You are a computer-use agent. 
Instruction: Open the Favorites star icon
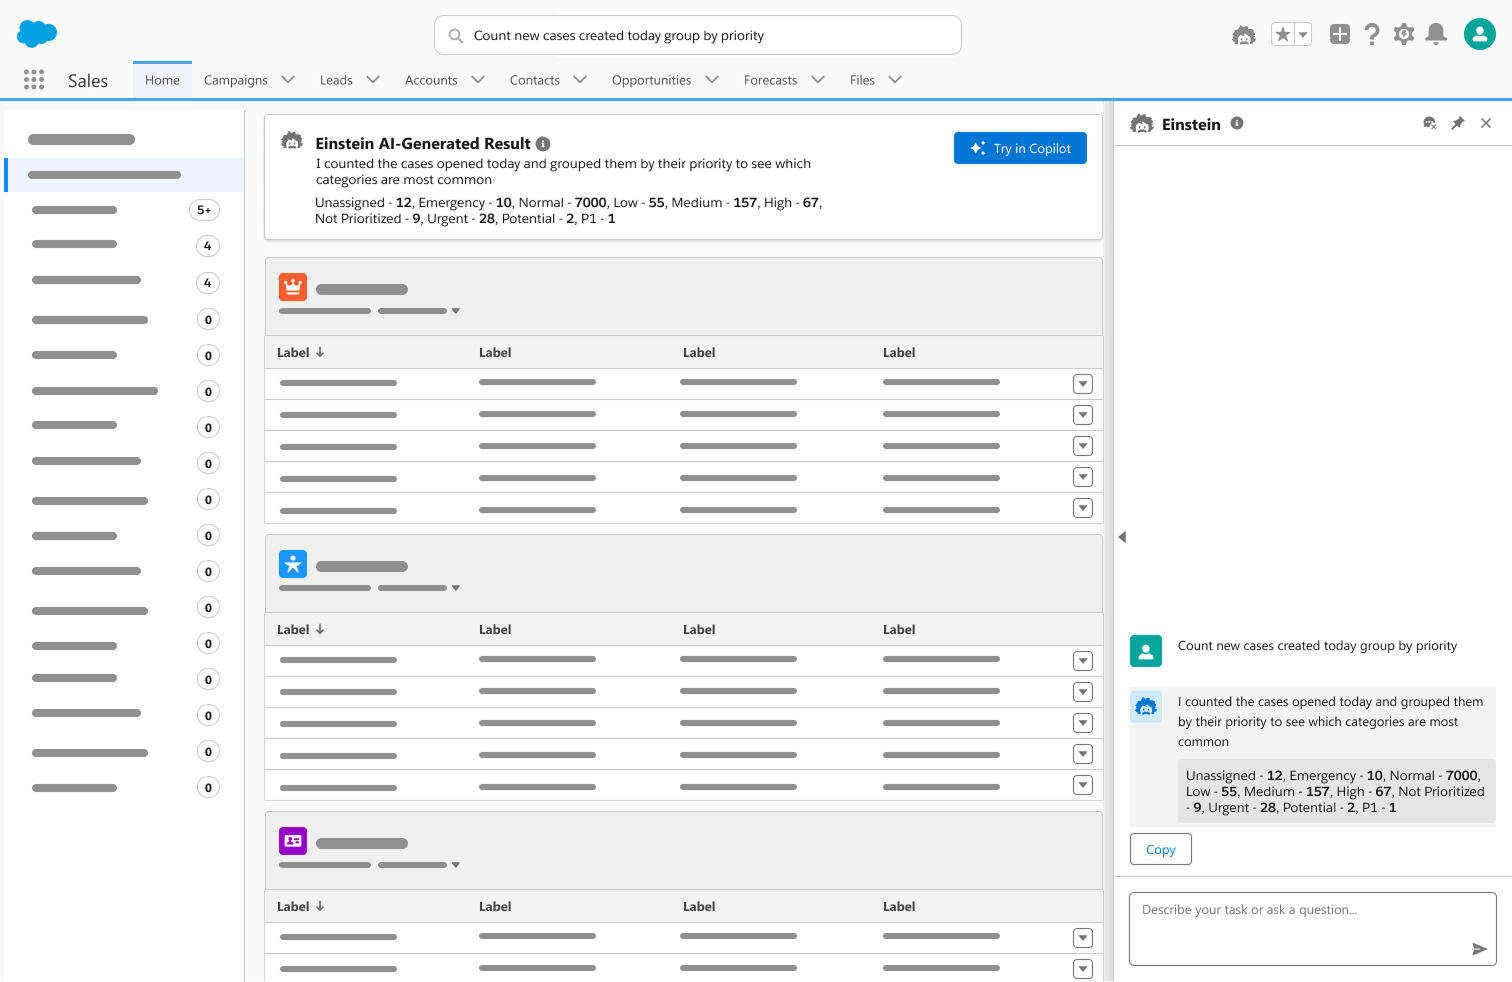(x=1282, y=35)
